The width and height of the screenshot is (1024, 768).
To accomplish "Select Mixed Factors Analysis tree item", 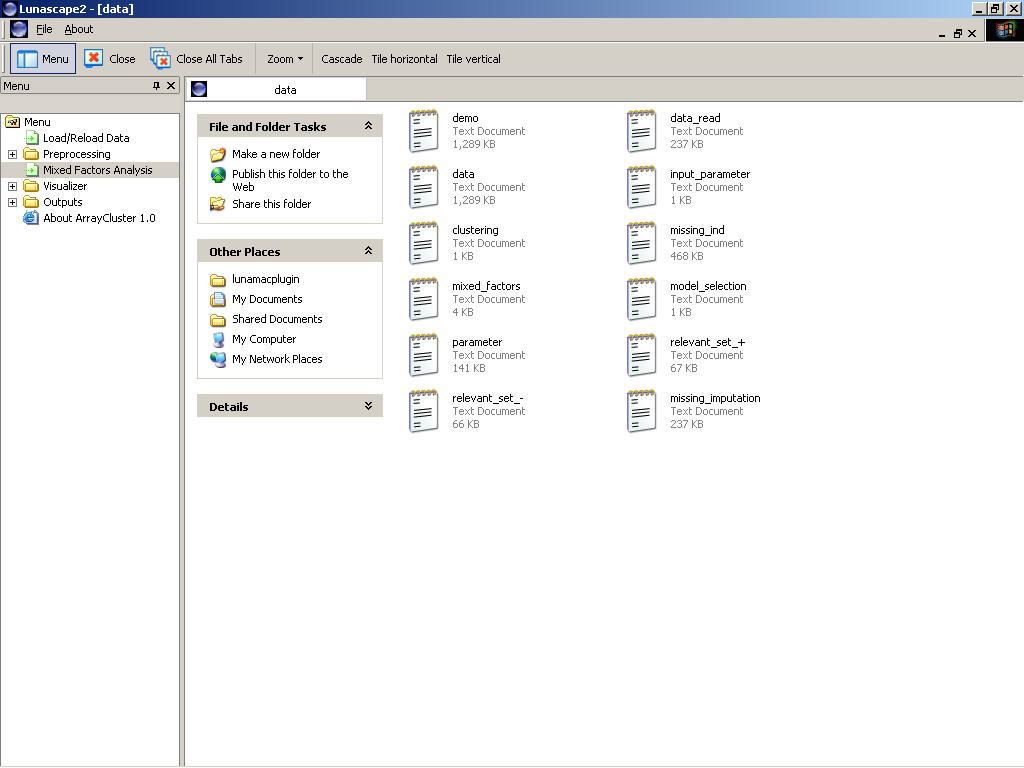I will pos(97,170).
